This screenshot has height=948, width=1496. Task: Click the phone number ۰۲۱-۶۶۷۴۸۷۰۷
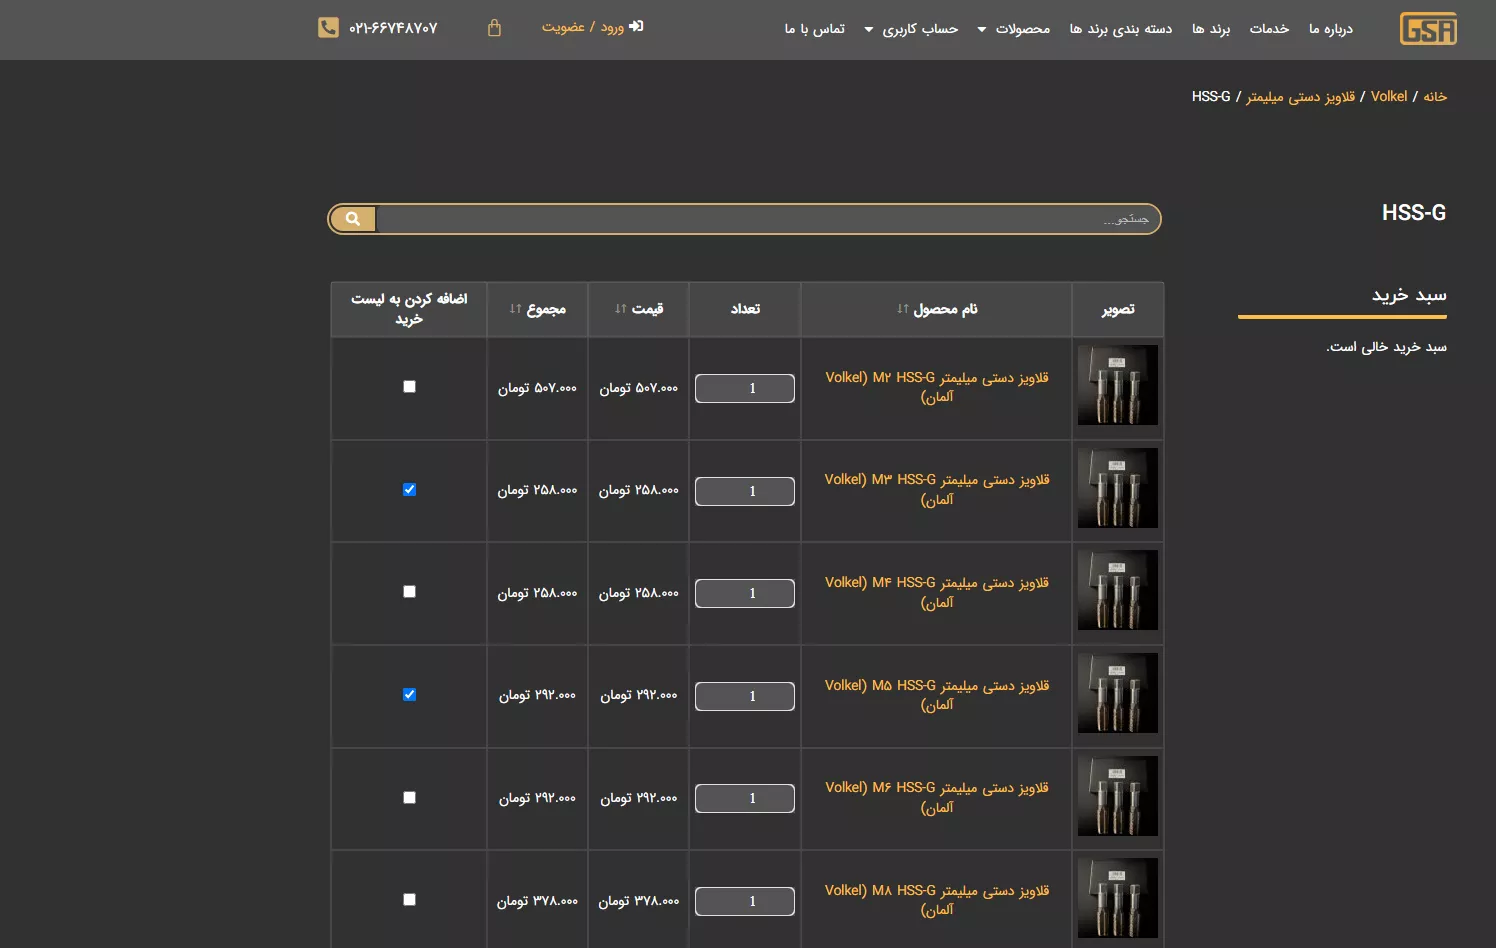[393, 28]
